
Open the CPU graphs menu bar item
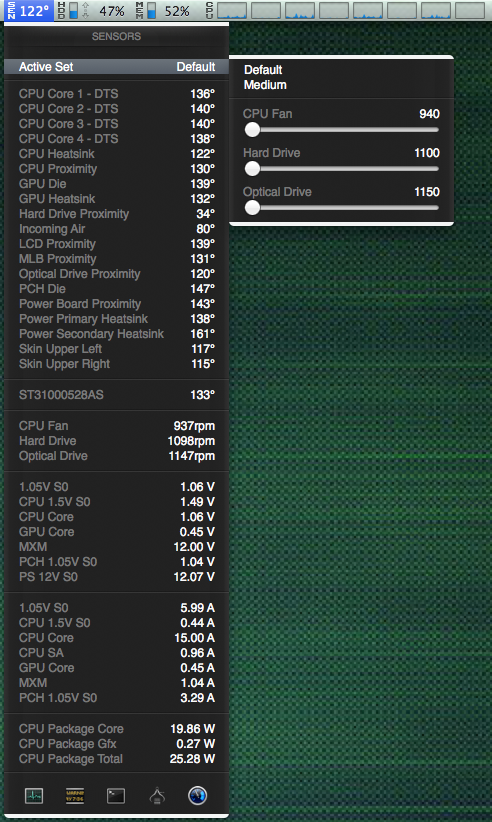pos(346,10)
